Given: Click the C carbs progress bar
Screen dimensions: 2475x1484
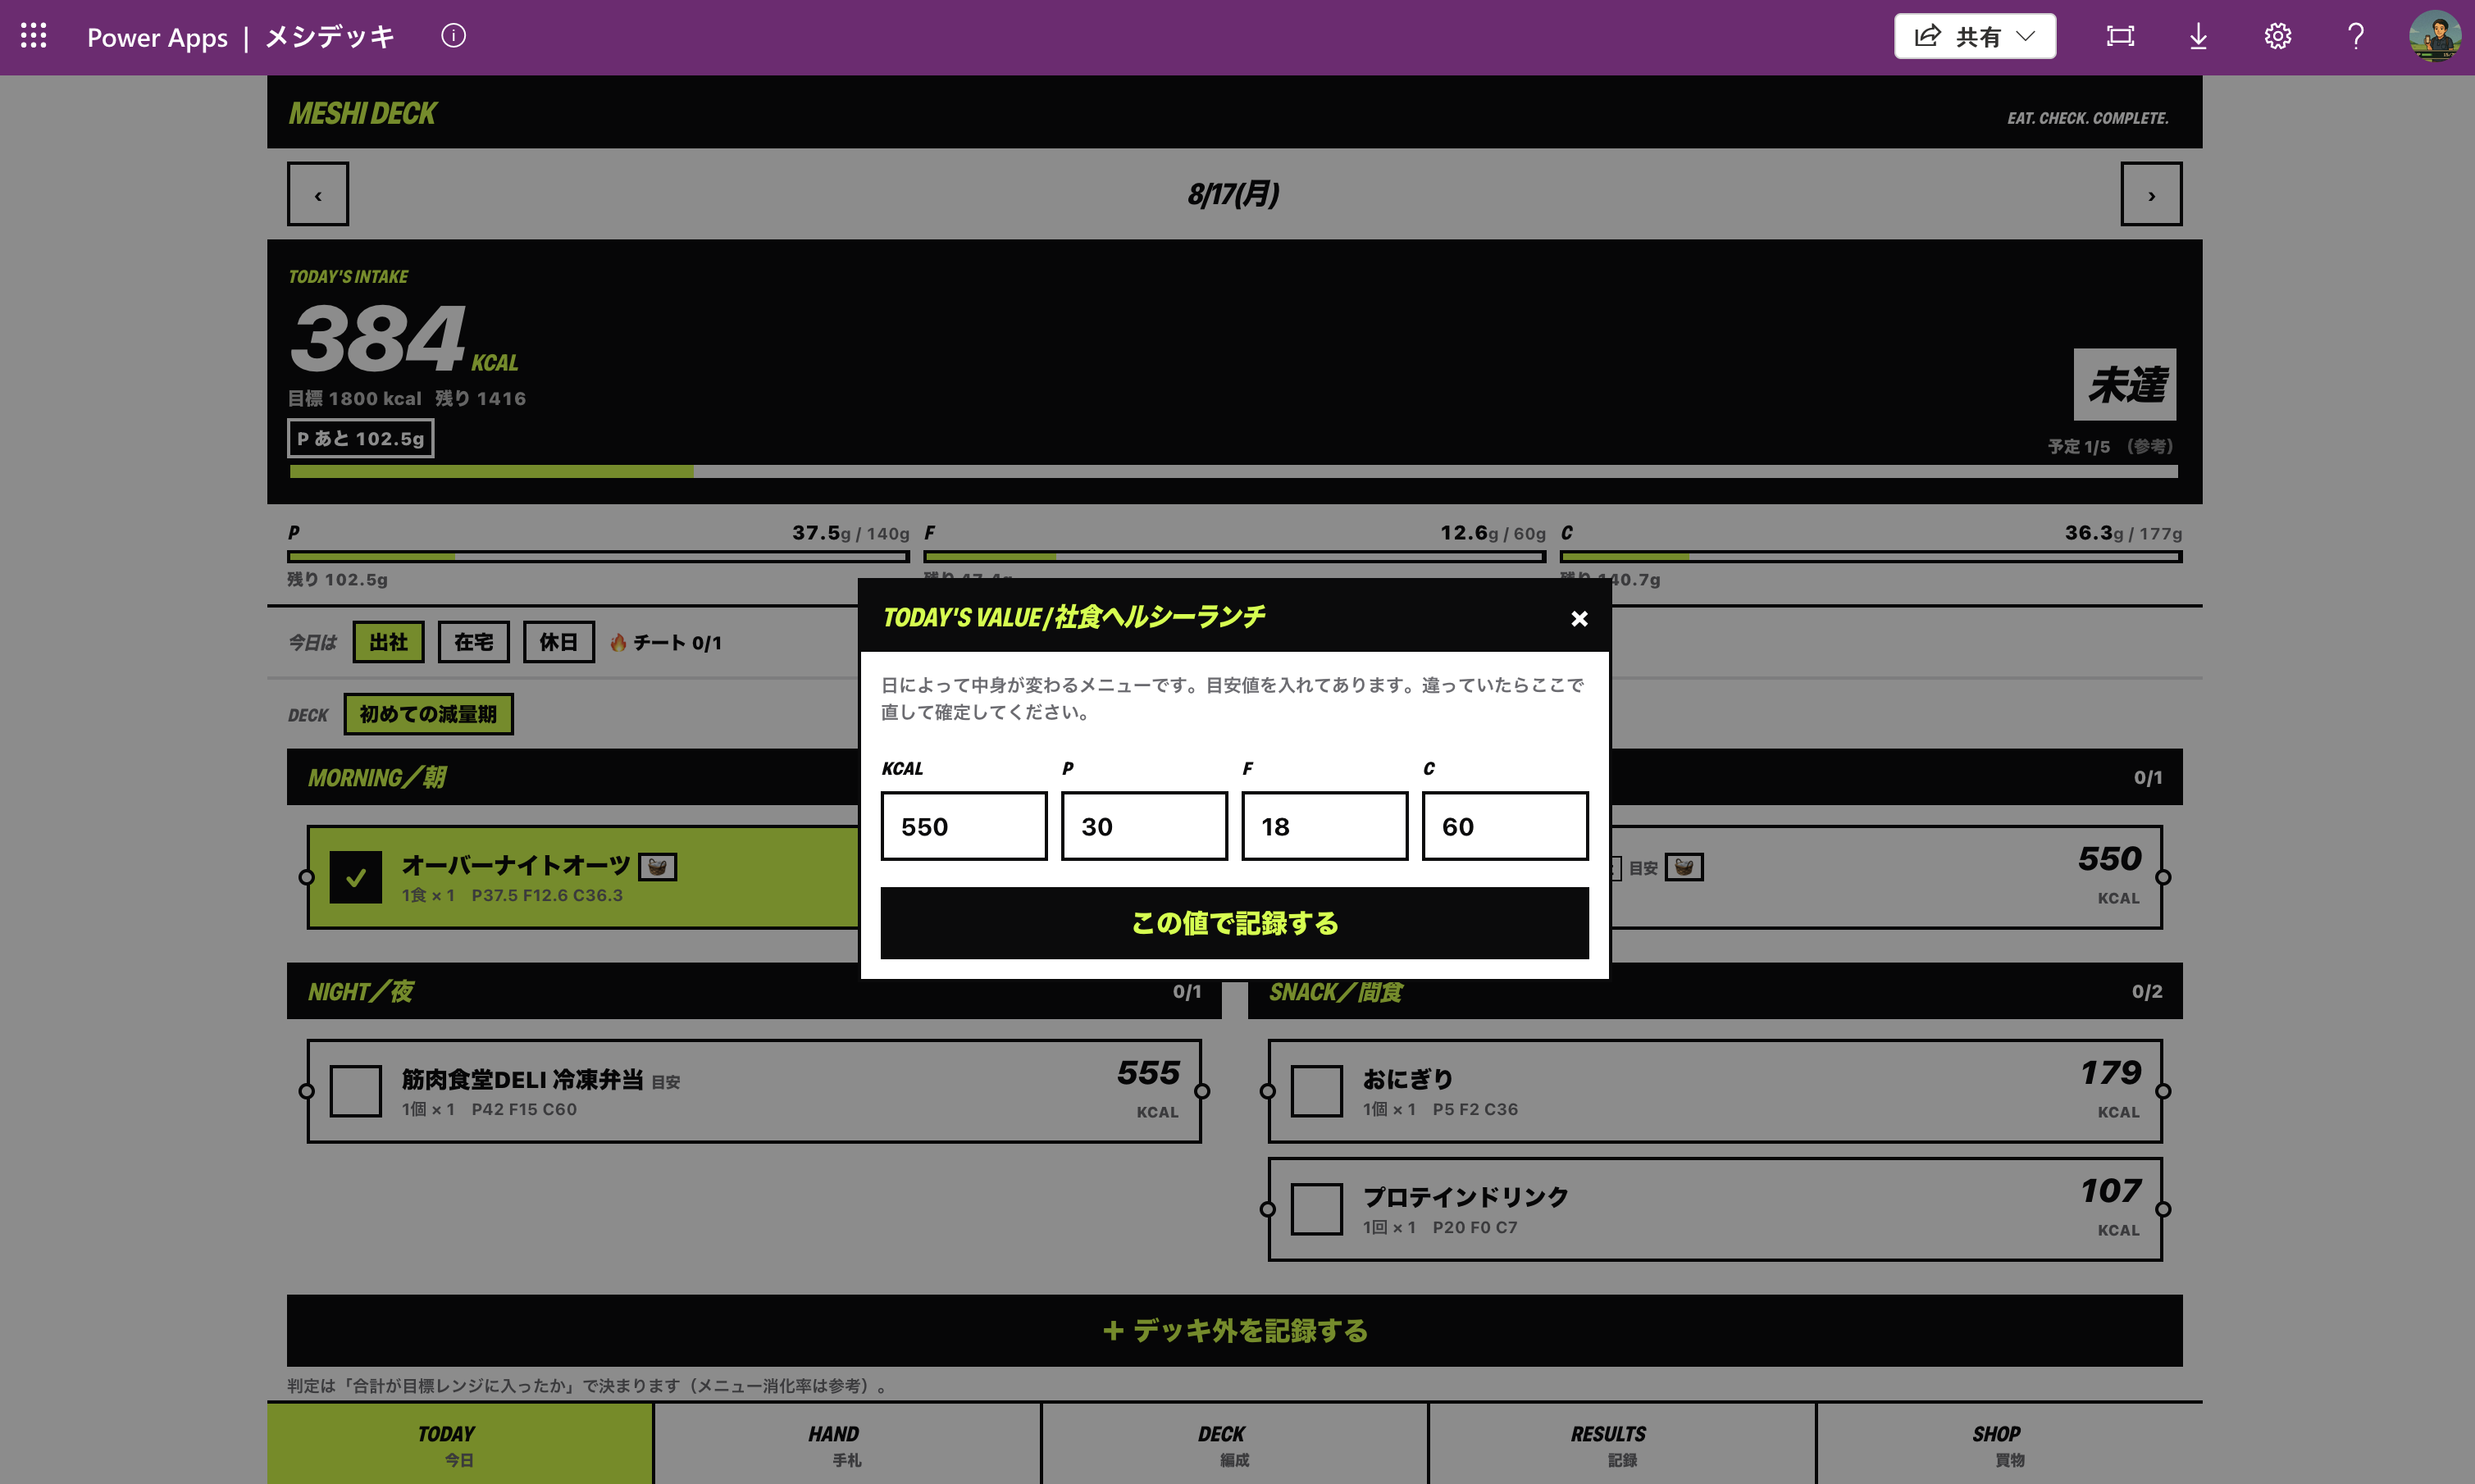Looking at the screenshot, I should (x=1871, y=557).
